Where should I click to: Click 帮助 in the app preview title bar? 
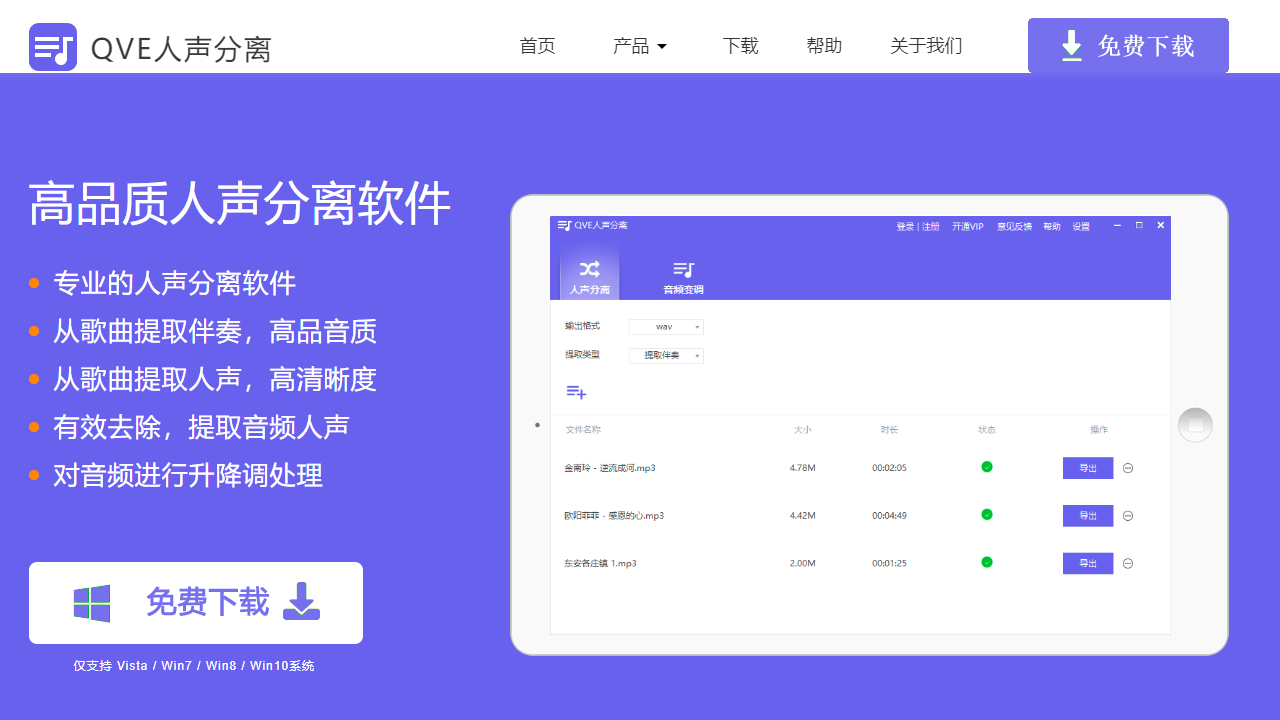point(1052,227)
